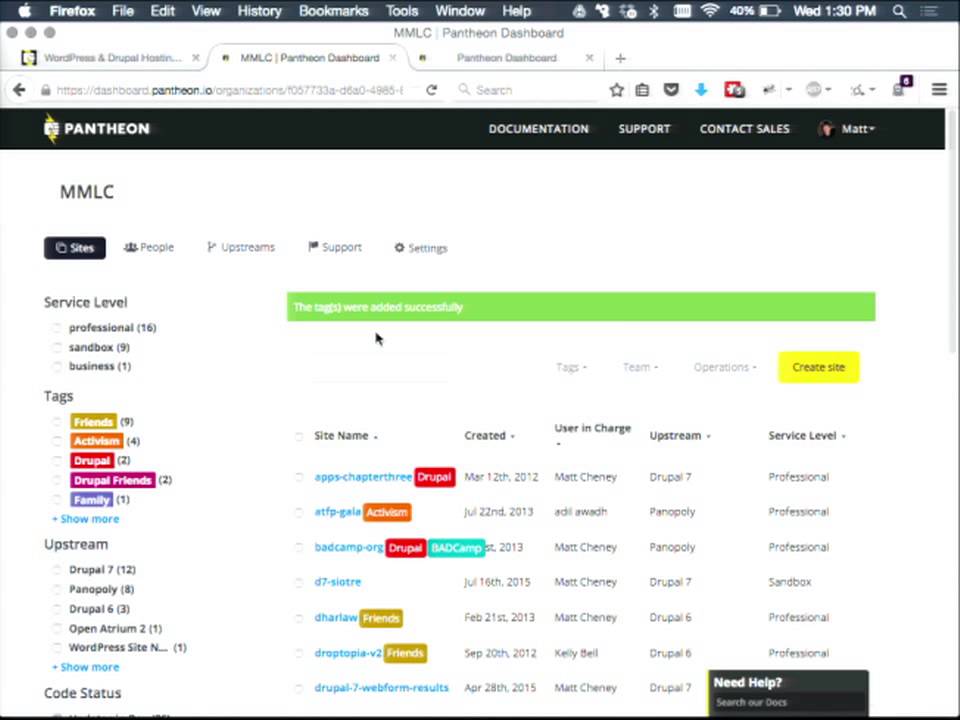Image resolution: width=960 pixels, height=720 pixels.
Task: Open a new browser tab with plus
Action: pos(620,58)
